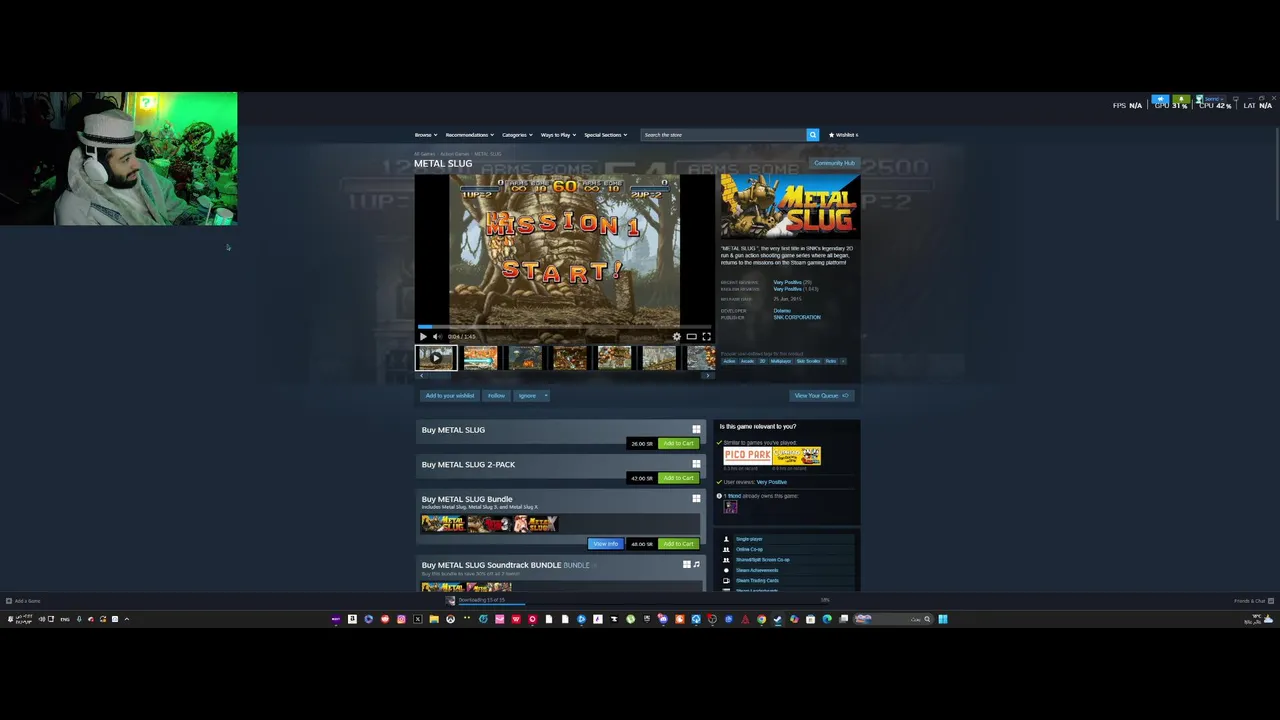Select Shared/Split Screen Co-op feature
Viewport: 1280px width, 720px height.
(763, 560)
